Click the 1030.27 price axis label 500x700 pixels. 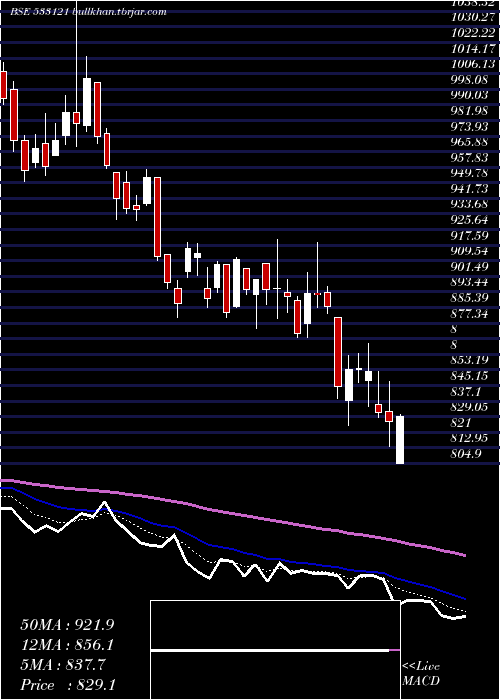pyautogui.click(x=474, y=17)
